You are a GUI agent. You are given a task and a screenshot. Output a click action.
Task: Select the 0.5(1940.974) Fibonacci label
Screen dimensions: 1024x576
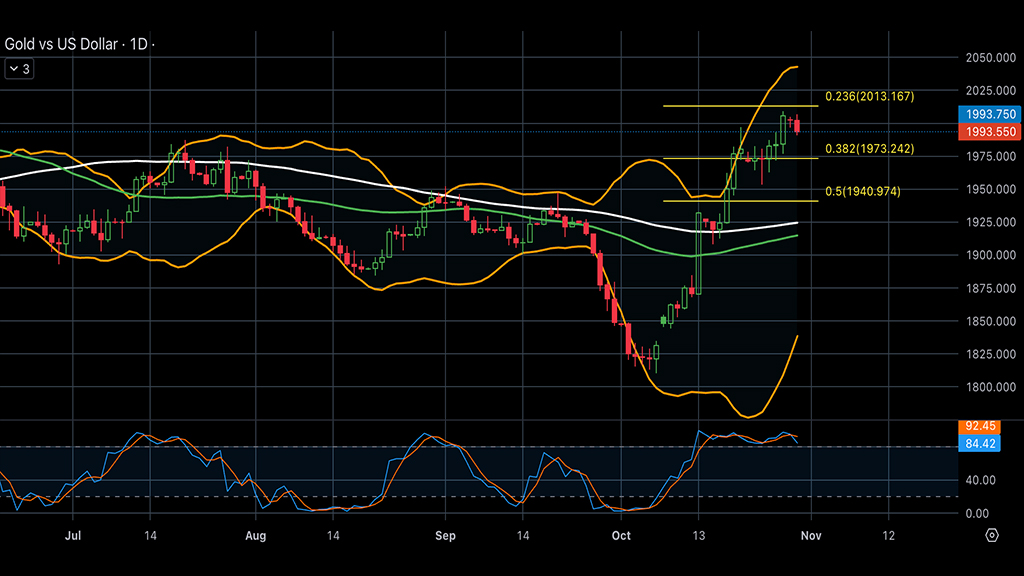tap(863, 191)
